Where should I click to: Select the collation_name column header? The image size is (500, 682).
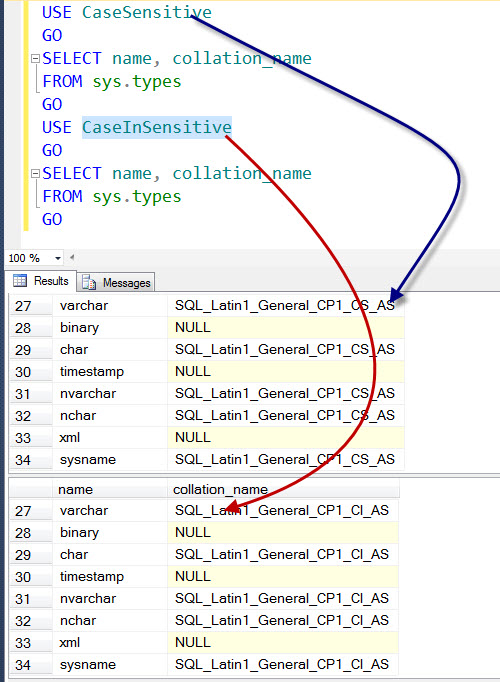pyautogui.click(x=283, y=489)
